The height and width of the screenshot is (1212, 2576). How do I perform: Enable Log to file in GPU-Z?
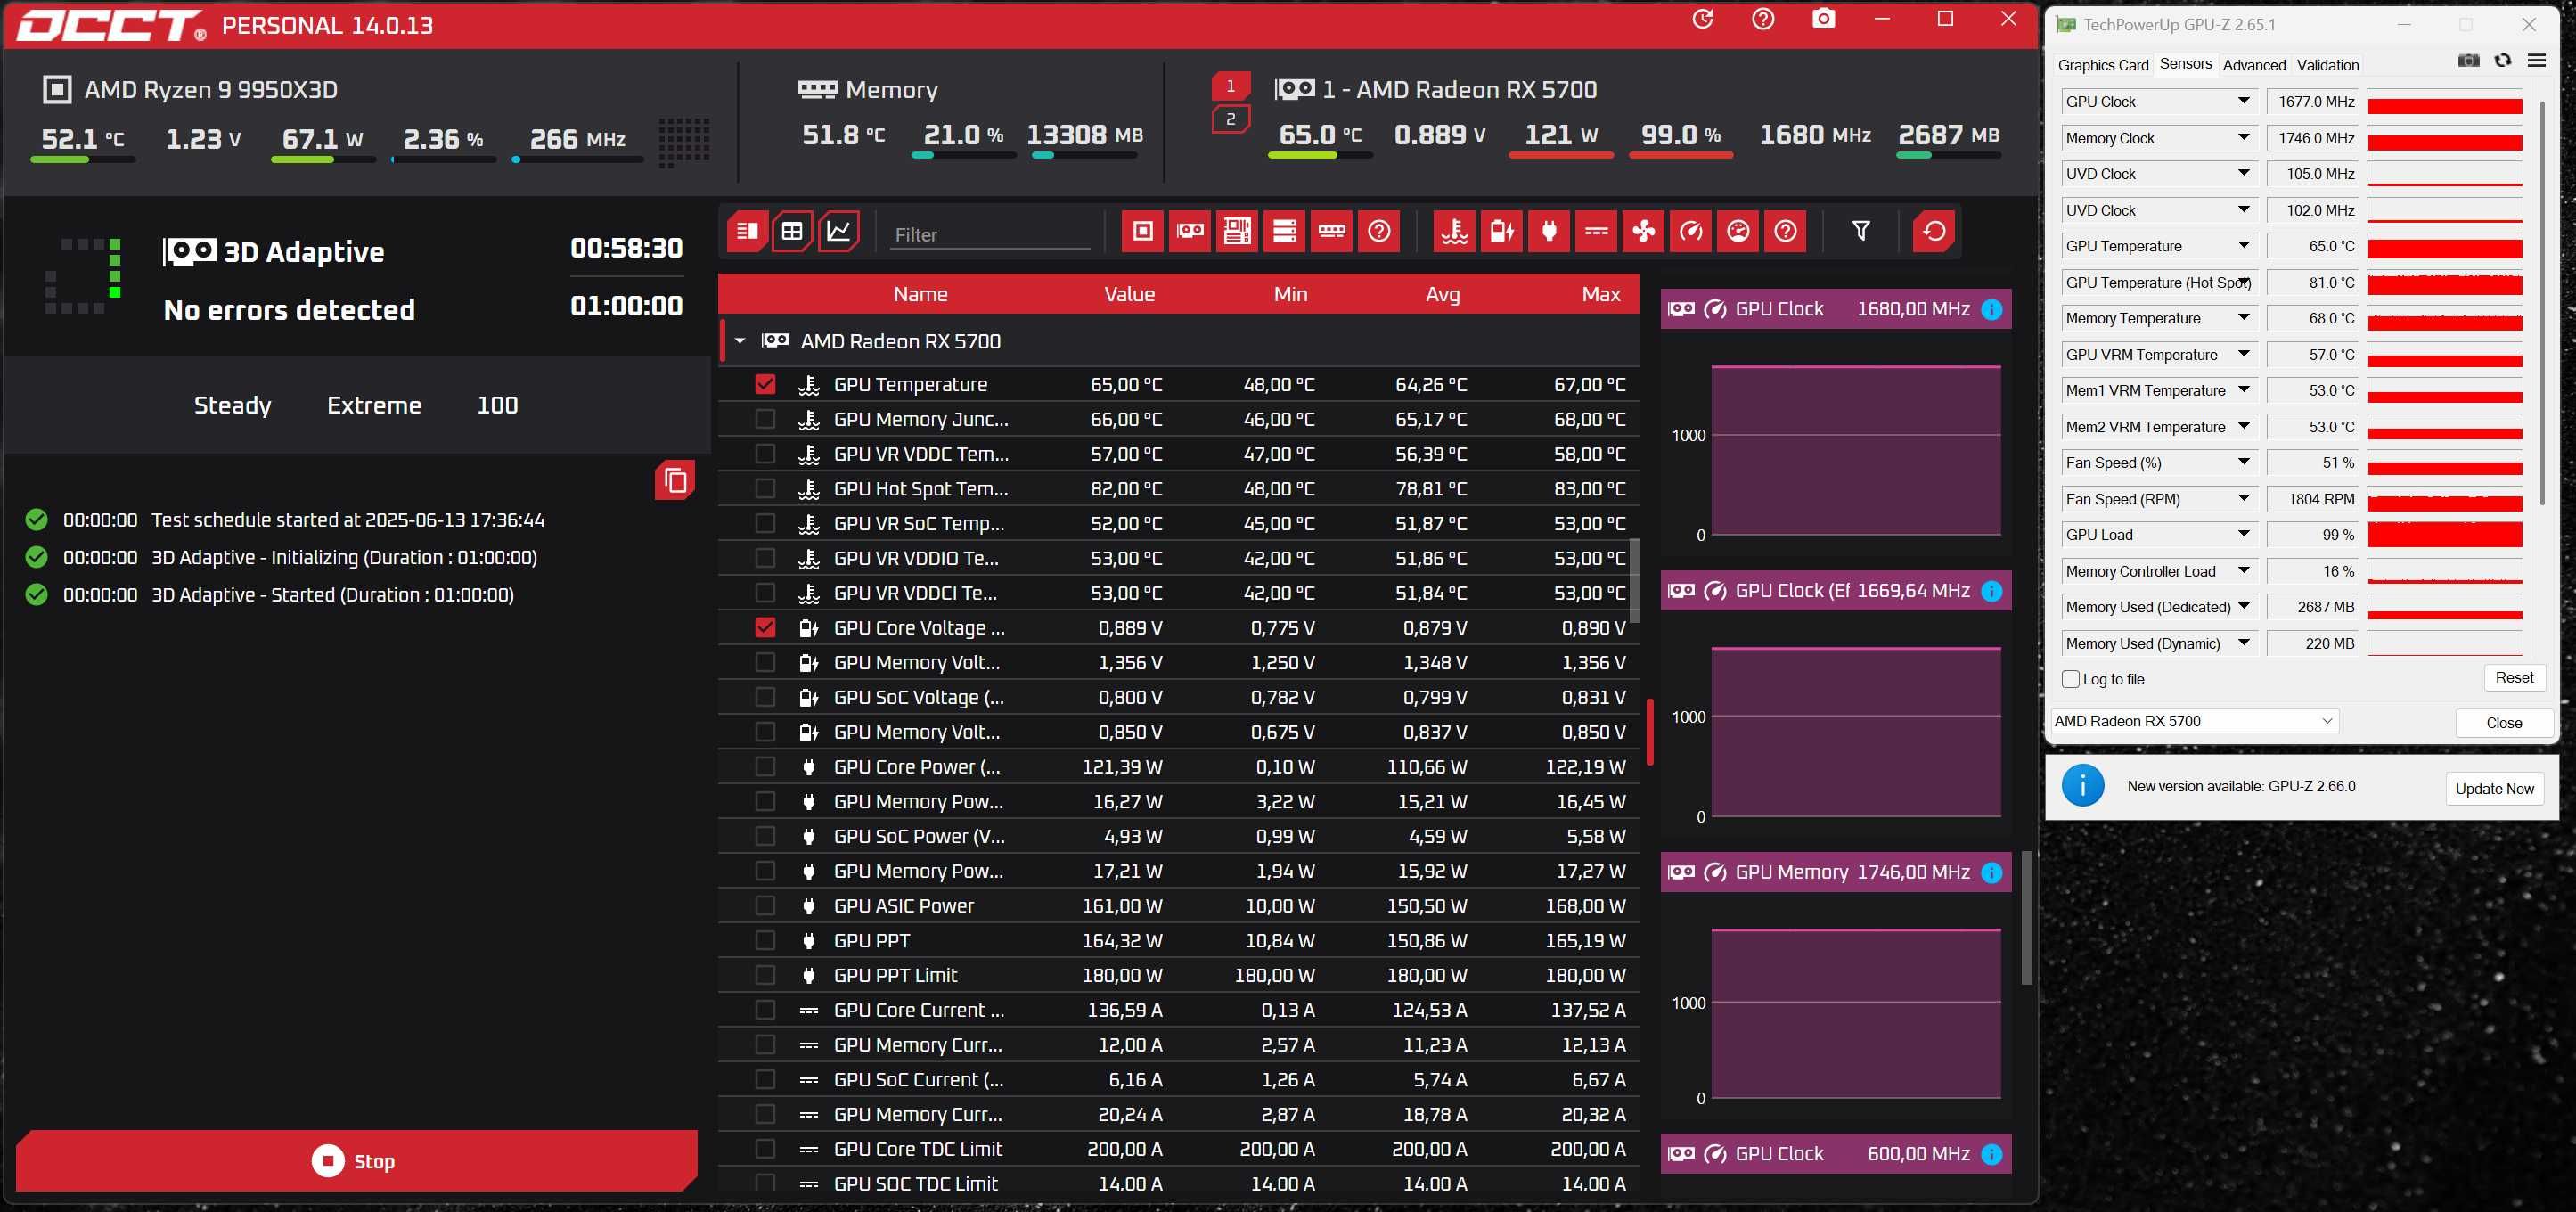[x=2071, y=679]
